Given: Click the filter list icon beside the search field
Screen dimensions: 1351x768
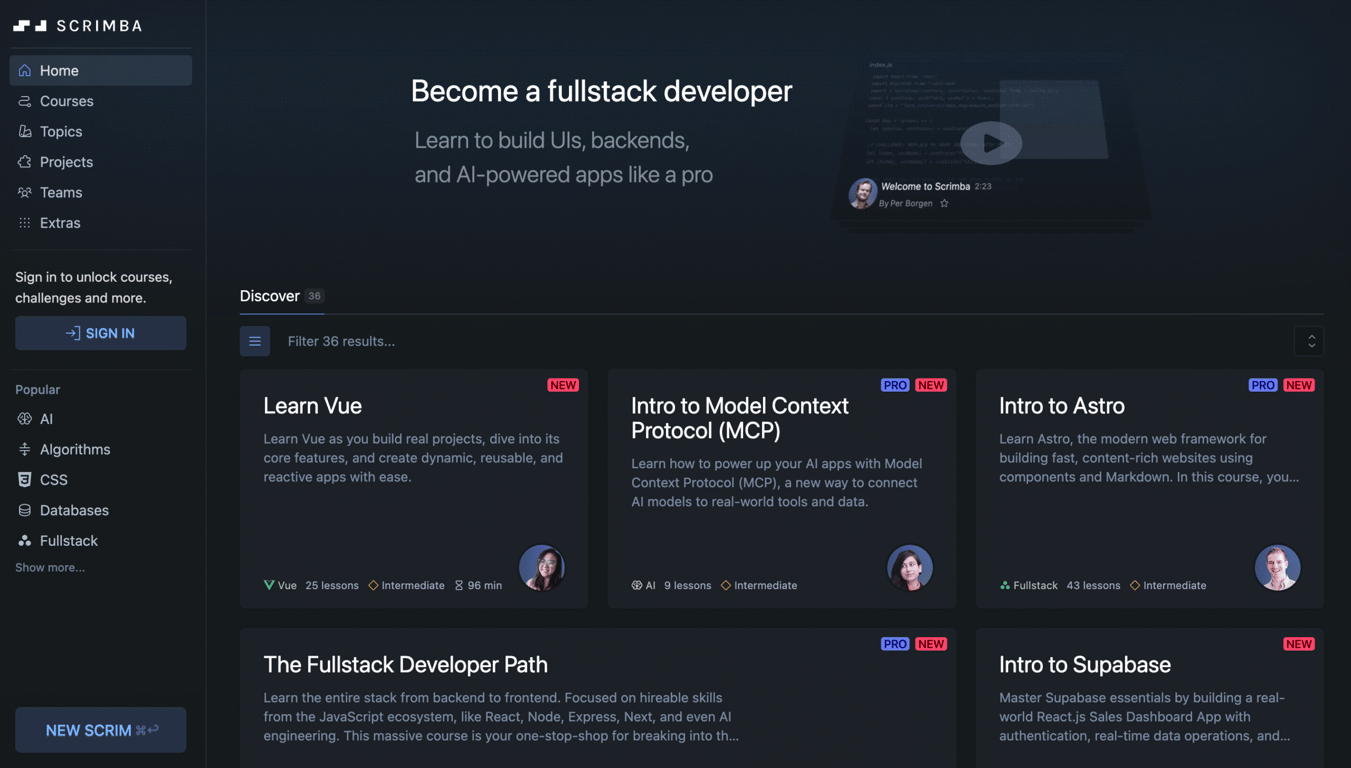Looking at the screenshot, I should pyautogui.click(x=255, y=341).
